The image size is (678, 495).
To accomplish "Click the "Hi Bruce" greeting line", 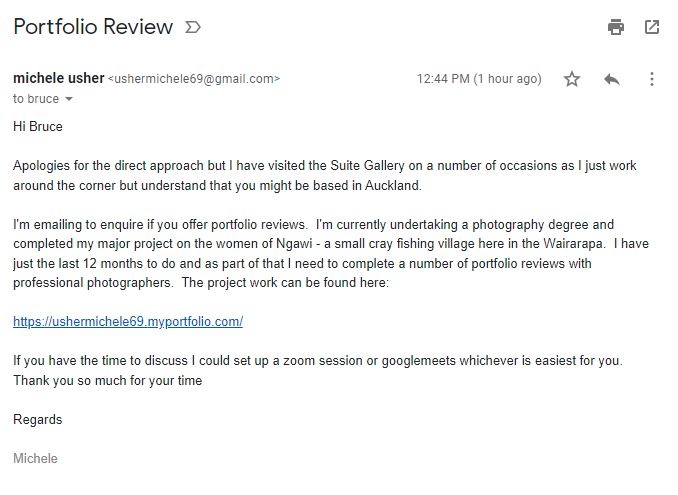I will click(38, 127).
